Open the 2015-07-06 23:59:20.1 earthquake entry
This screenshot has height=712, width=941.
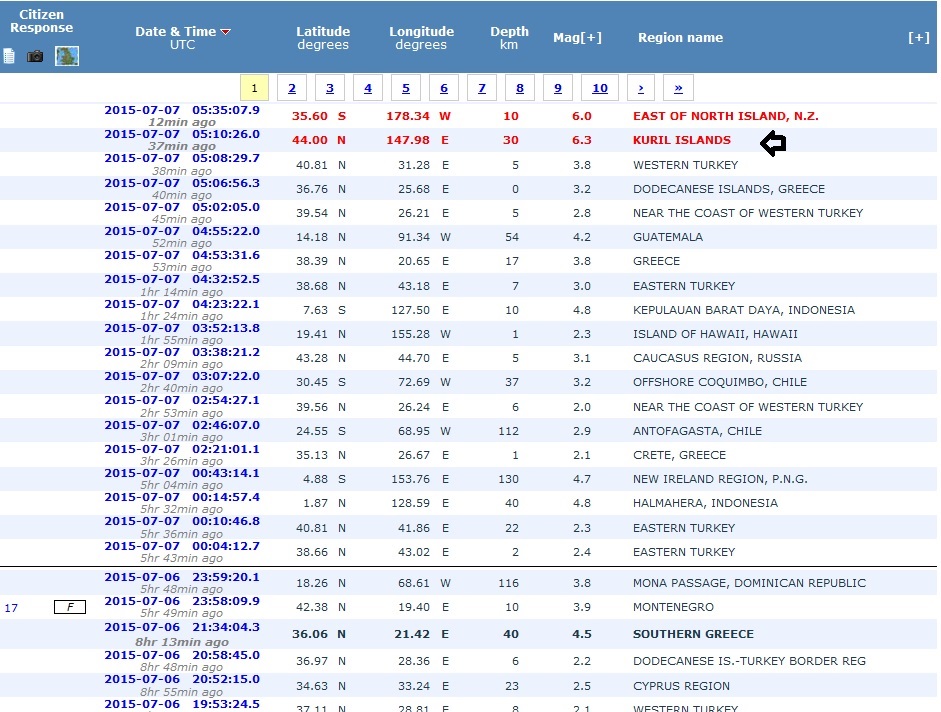(182, 577)
